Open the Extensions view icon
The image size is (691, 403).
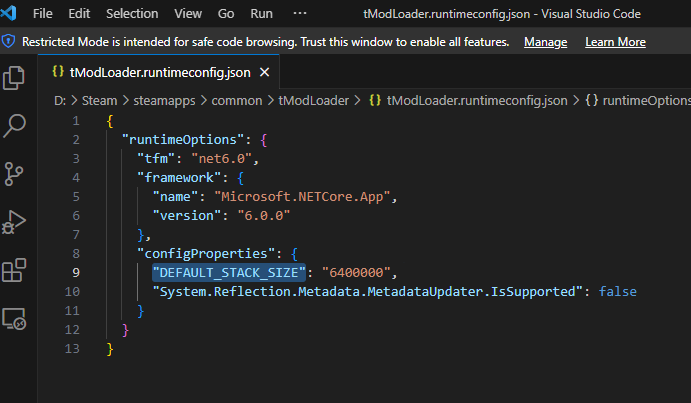point(15,270)
